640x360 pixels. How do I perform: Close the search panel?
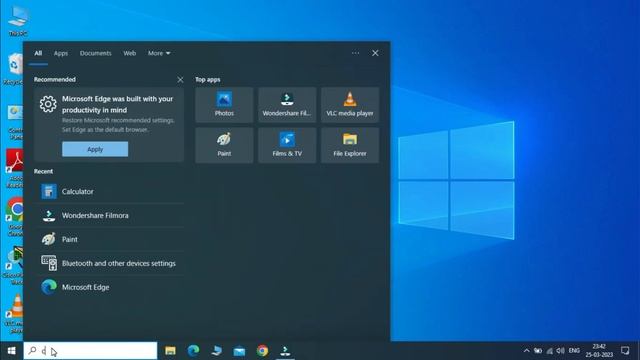(x=375, y=53)
